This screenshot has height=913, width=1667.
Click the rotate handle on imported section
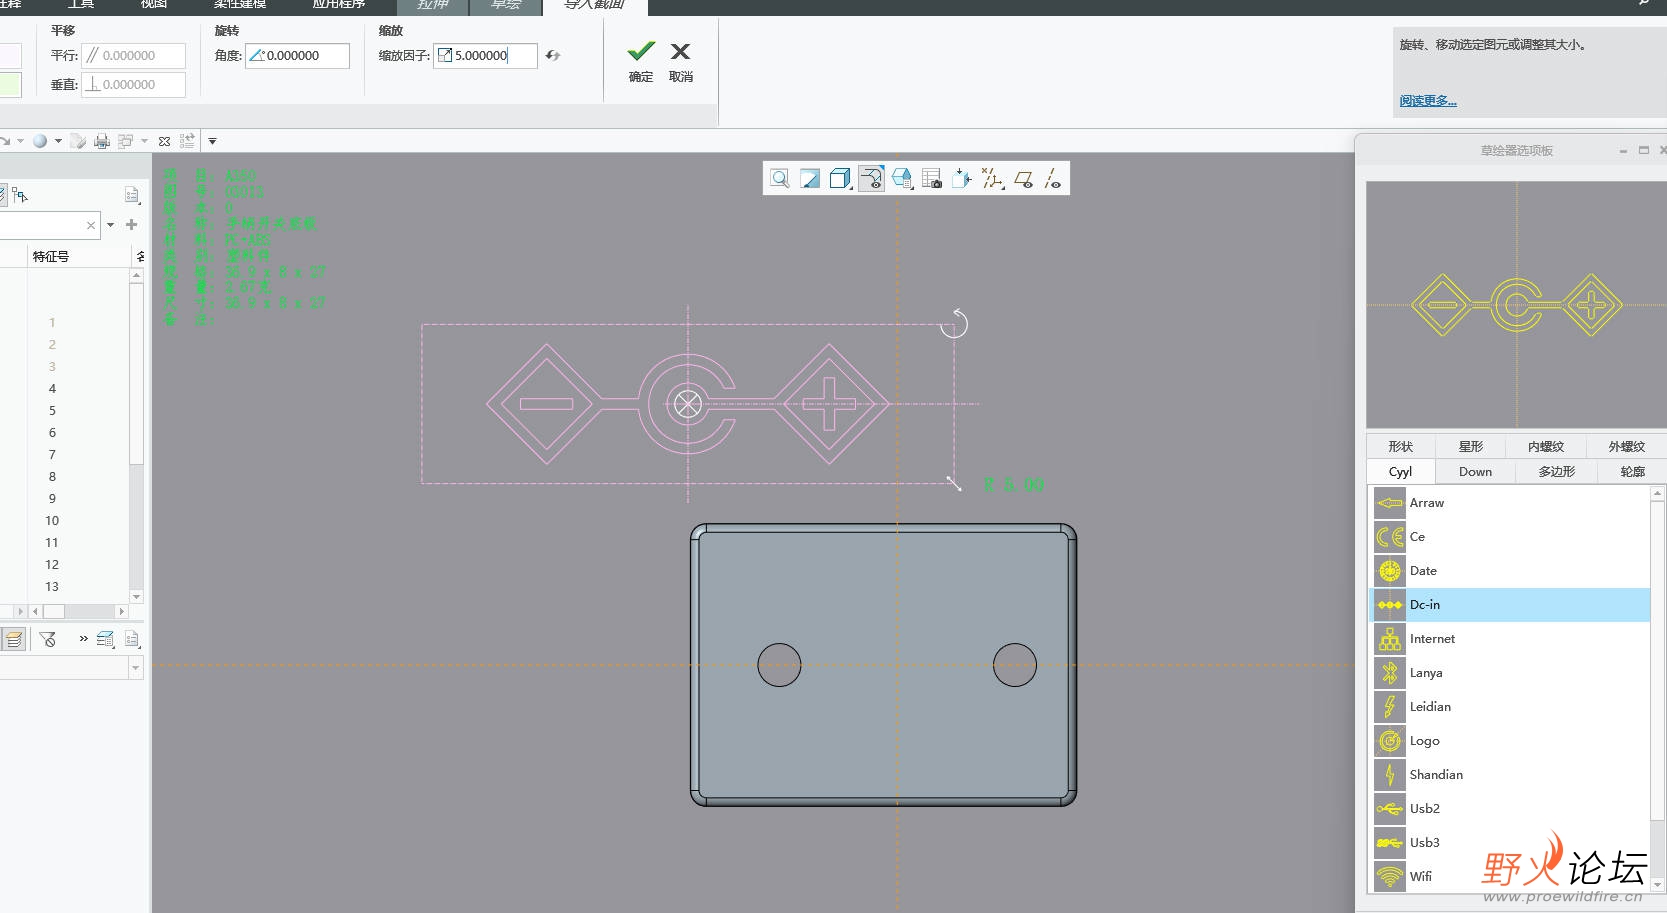[x=954, y=323]
